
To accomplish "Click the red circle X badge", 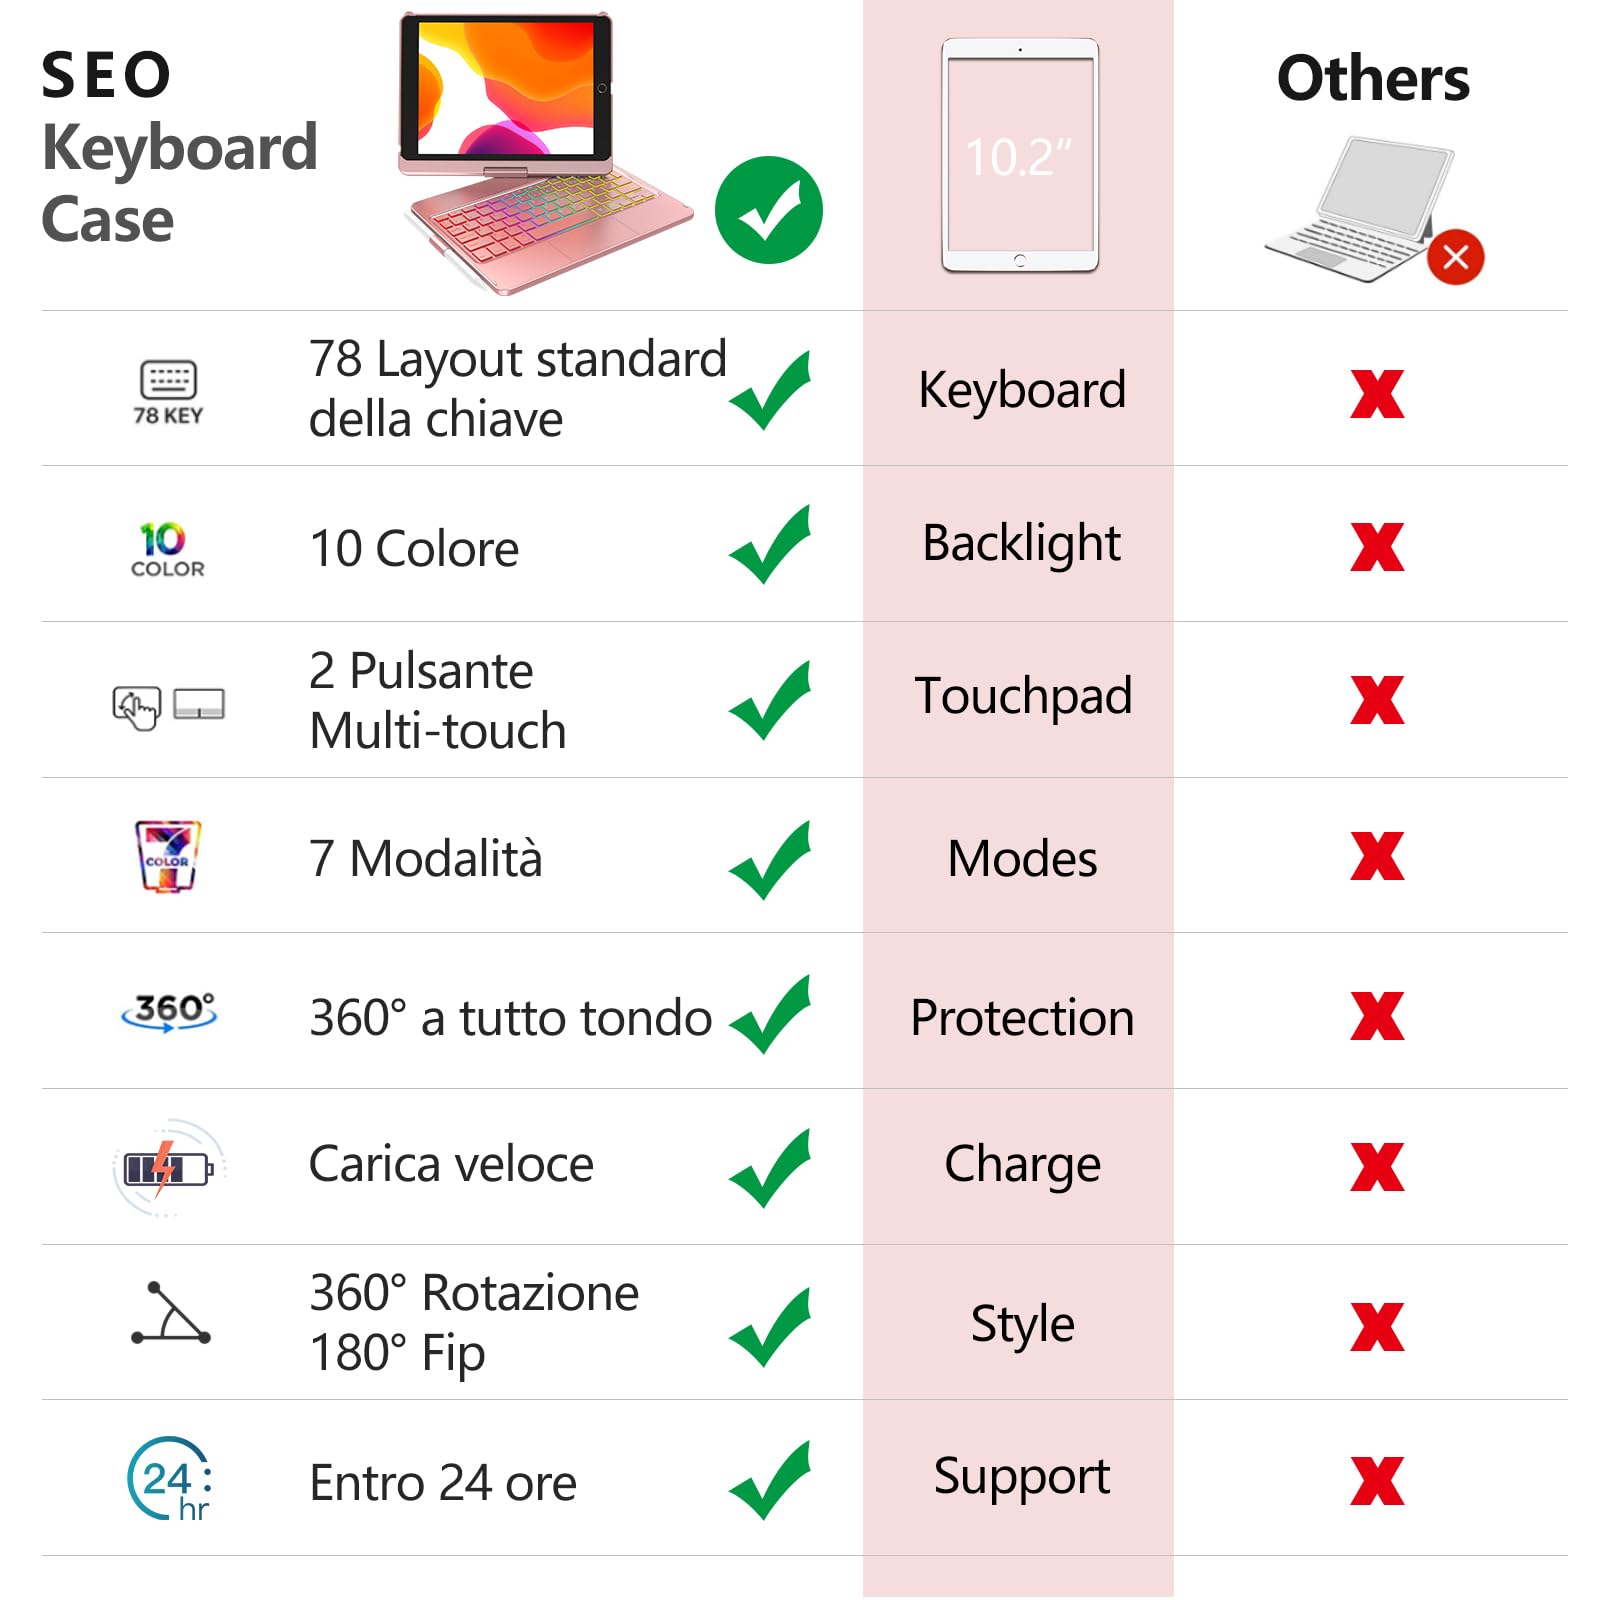I will tap(1455, 257).
